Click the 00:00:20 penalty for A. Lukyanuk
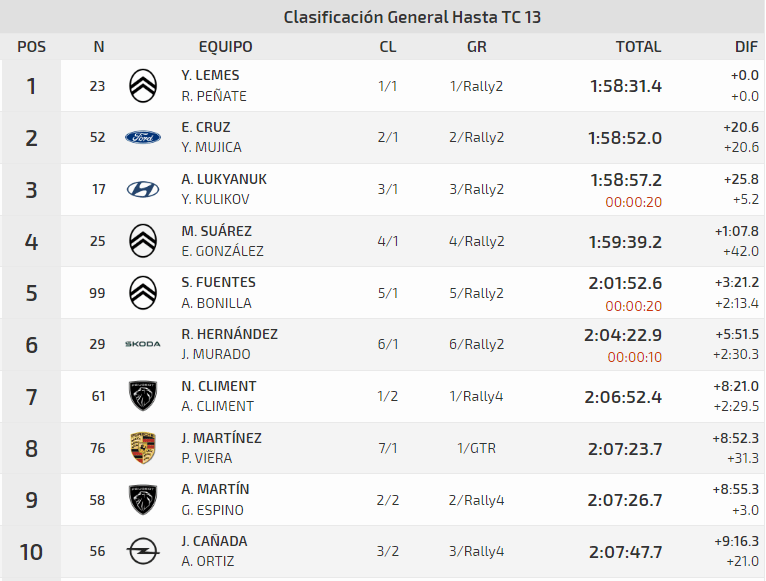Image resolution: width=766 pixels, height=581 pixels. pos(633,201)
